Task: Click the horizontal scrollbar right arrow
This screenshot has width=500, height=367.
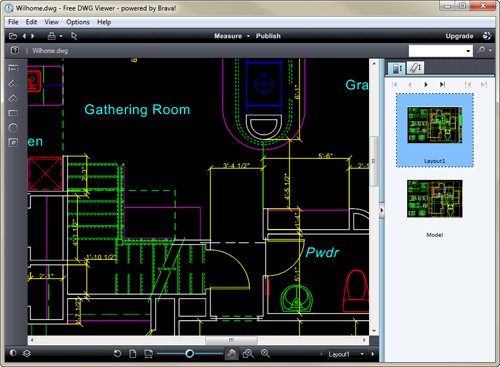Action: click(364, 340)
